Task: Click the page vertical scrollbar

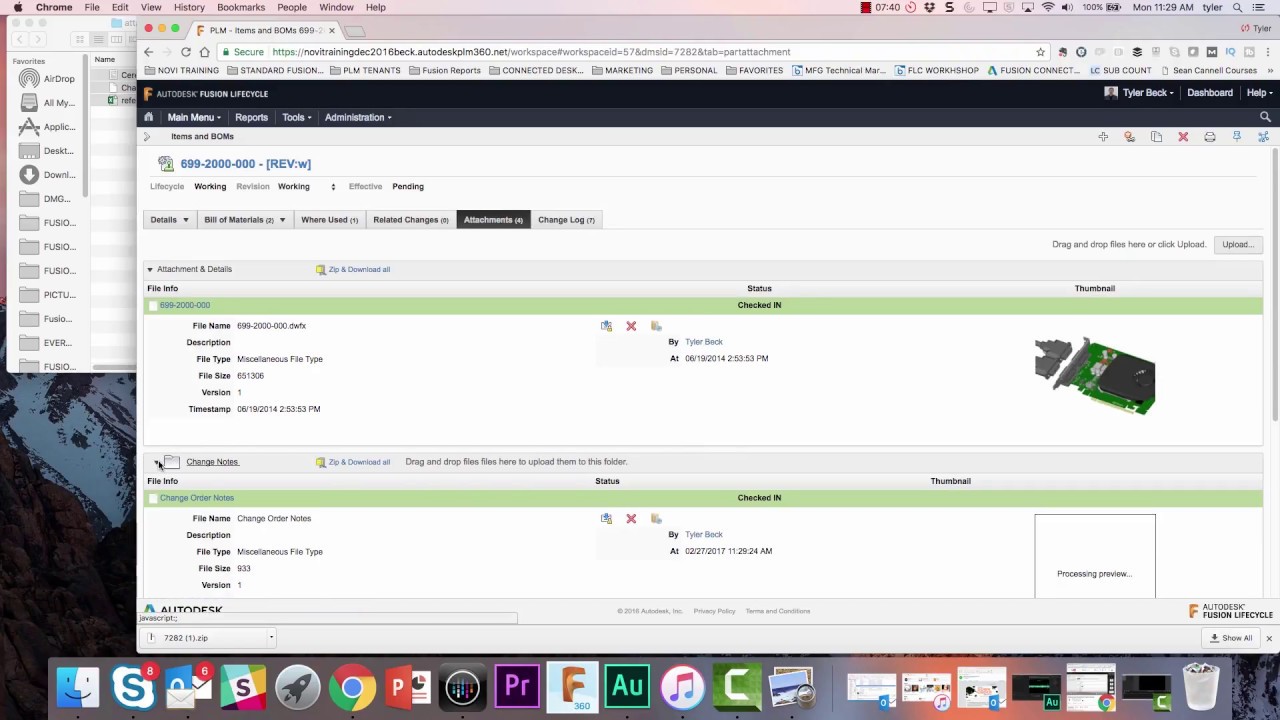Action: tap(1275, 286)
